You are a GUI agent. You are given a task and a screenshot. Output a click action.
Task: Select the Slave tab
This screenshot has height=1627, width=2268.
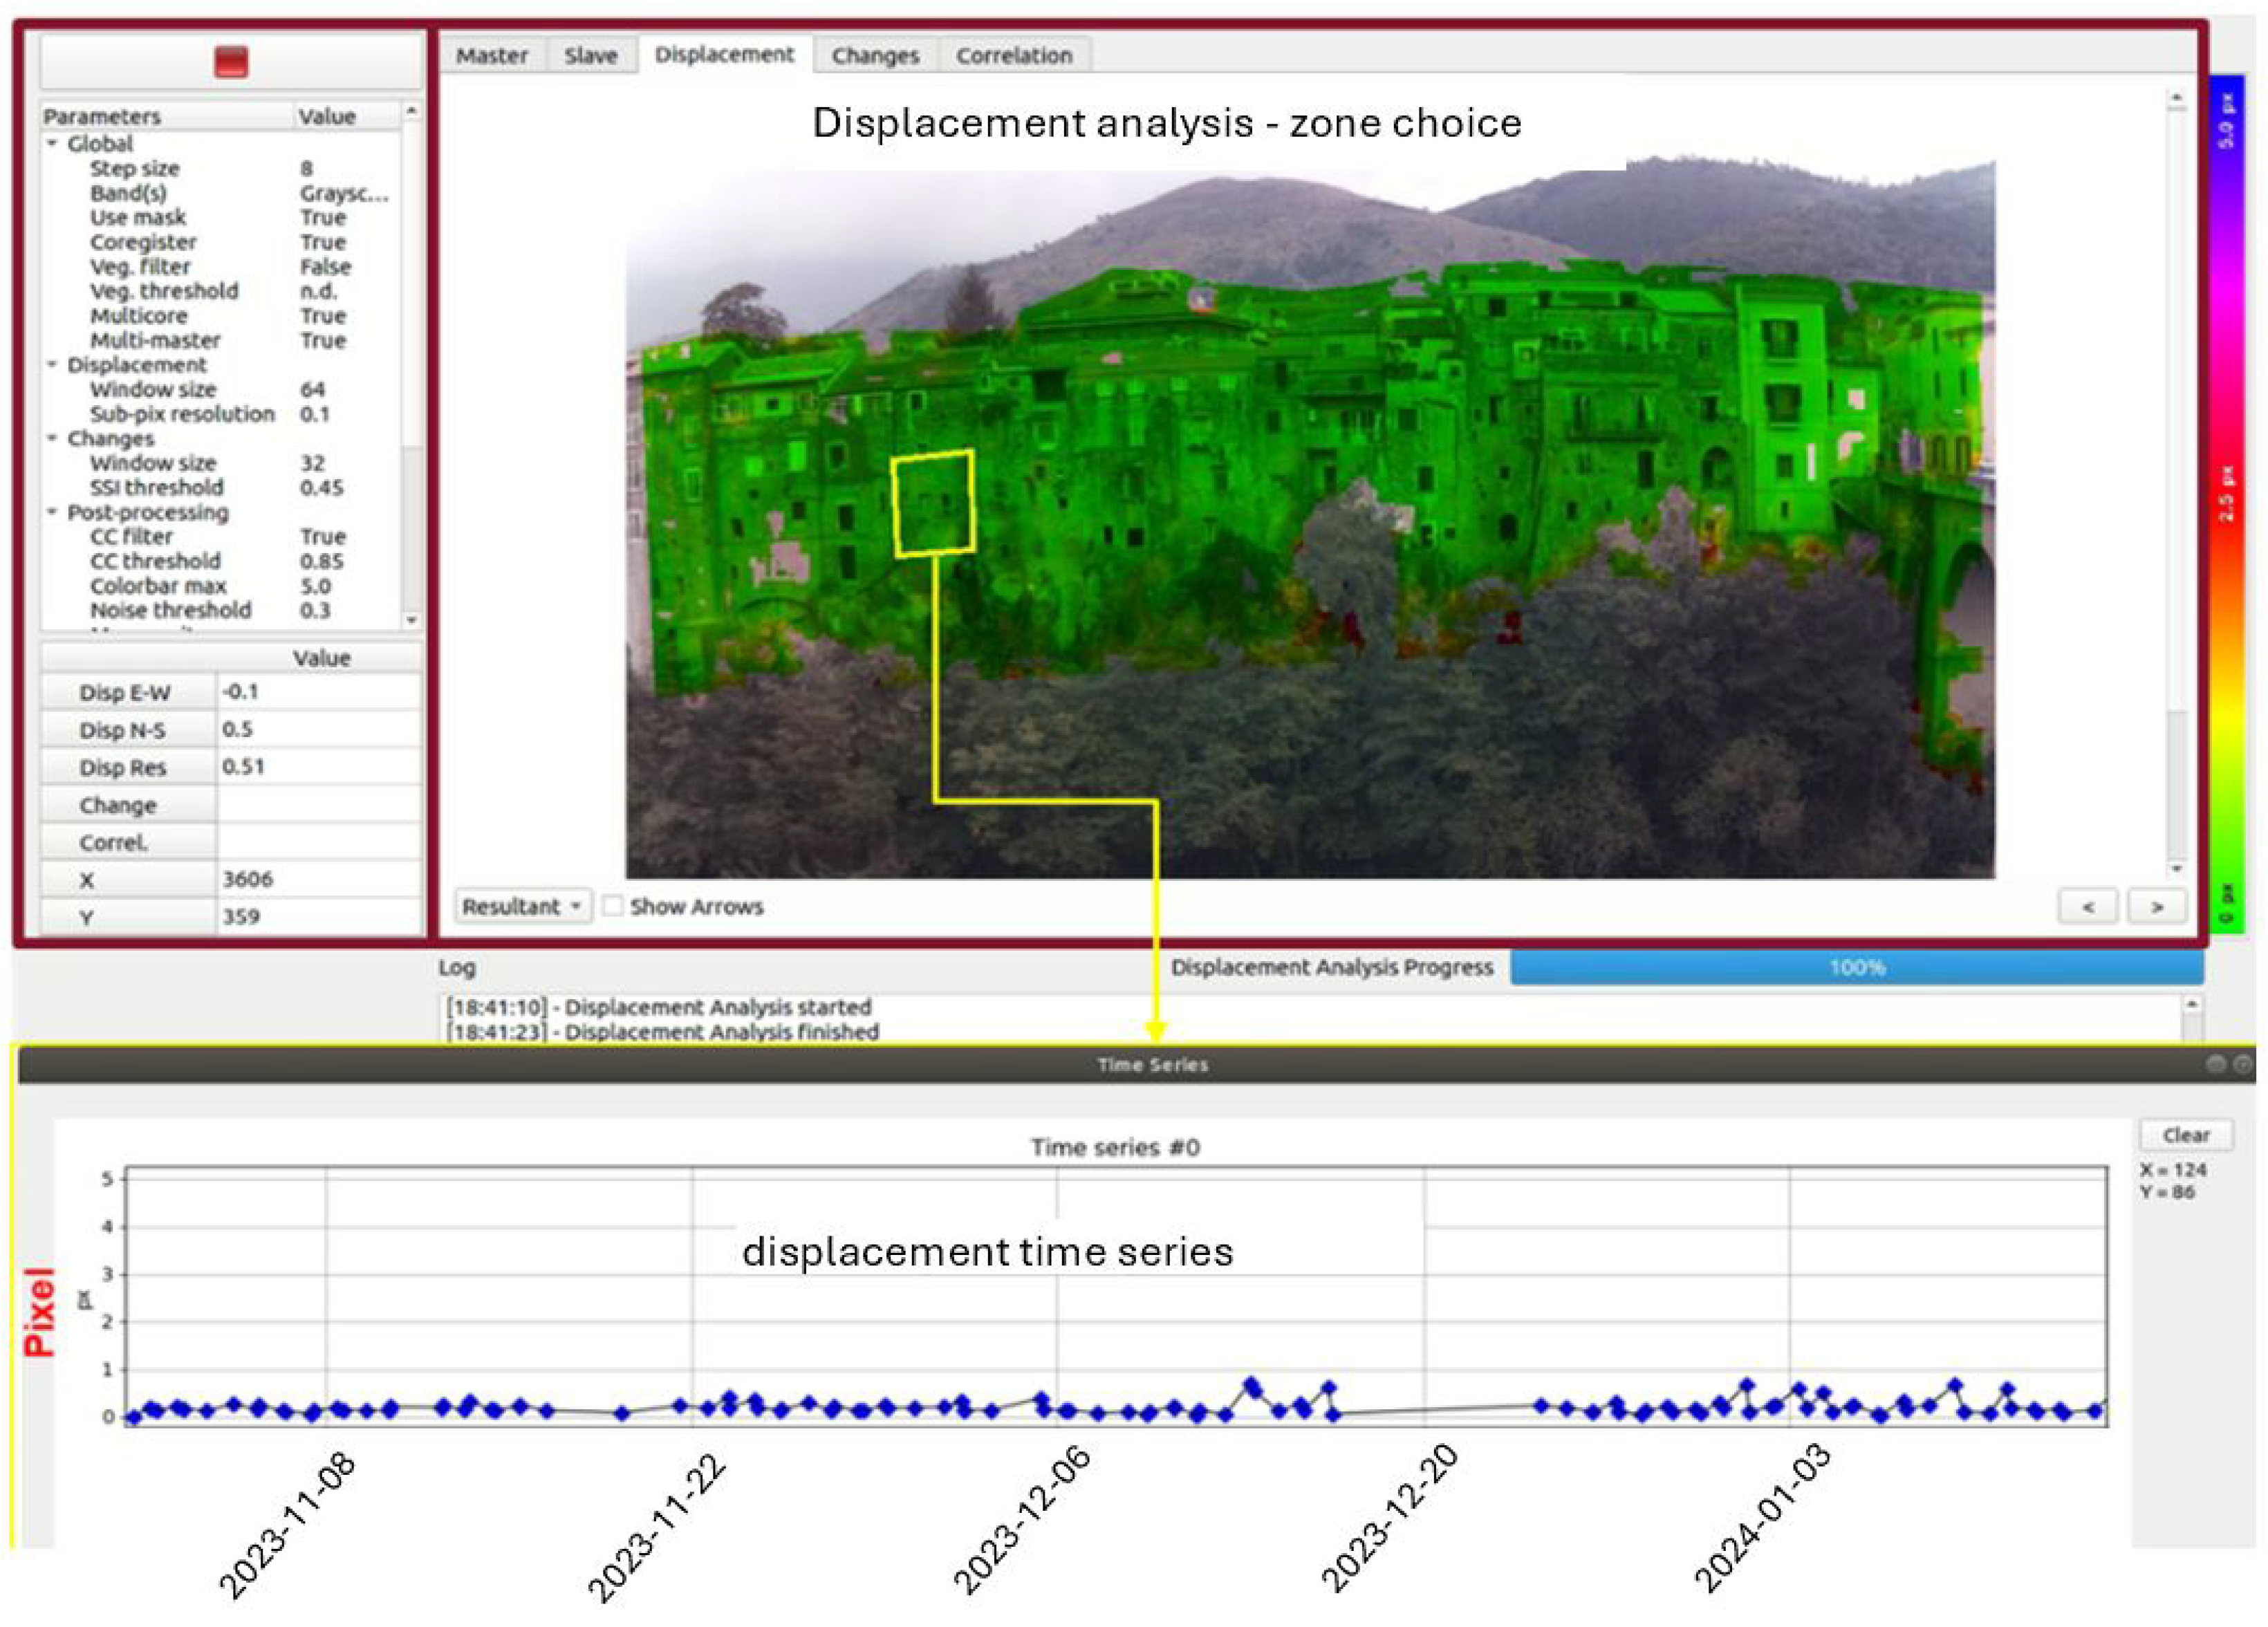point(590,56)
